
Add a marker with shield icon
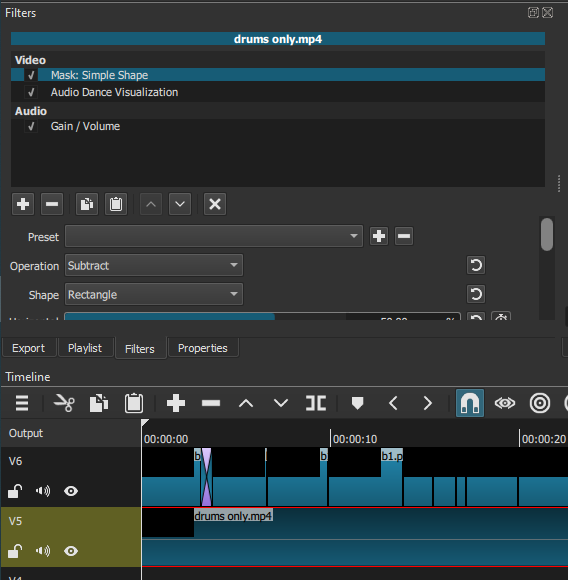pyautogui.click(x=357, y=403)
